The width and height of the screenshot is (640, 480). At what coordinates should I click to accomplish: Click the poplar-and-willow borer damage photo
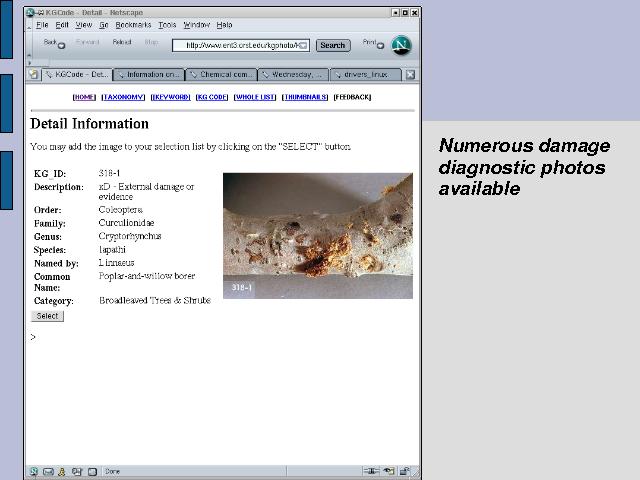(x=317, y=236)
